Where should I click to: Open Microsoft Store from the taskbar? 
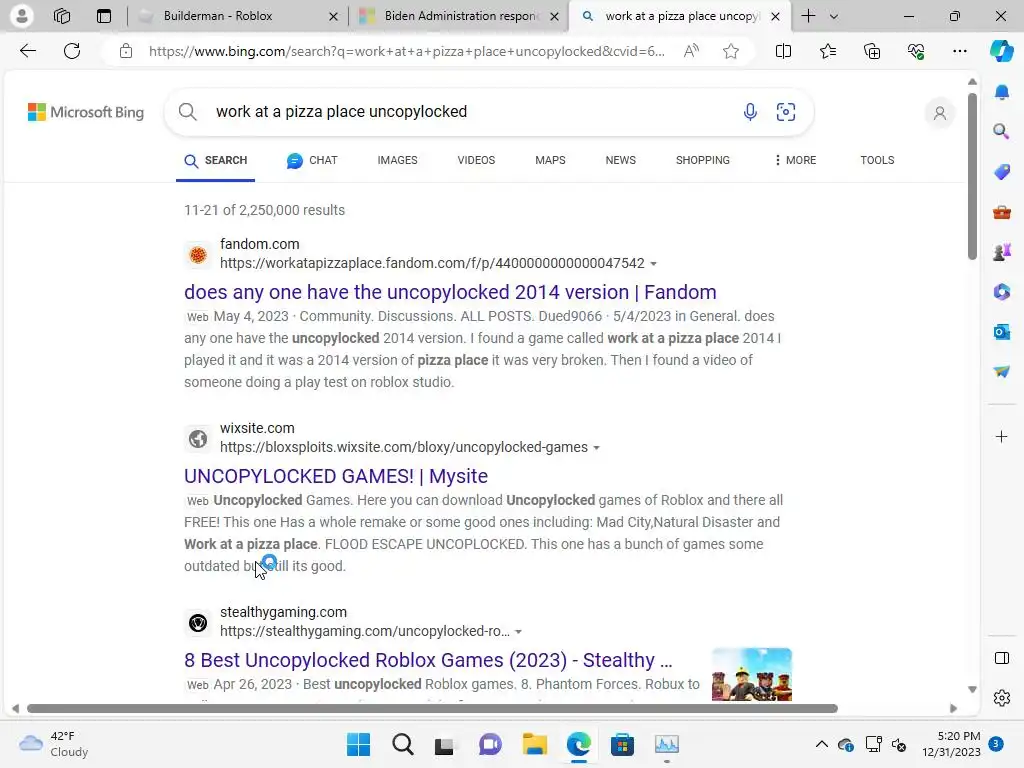point(622,744)
